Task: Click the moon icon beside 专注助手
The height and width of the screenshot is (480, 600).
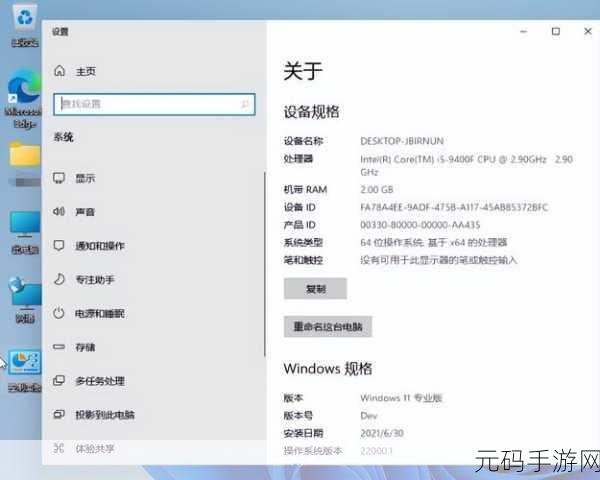Action: [x=59, y=279]
